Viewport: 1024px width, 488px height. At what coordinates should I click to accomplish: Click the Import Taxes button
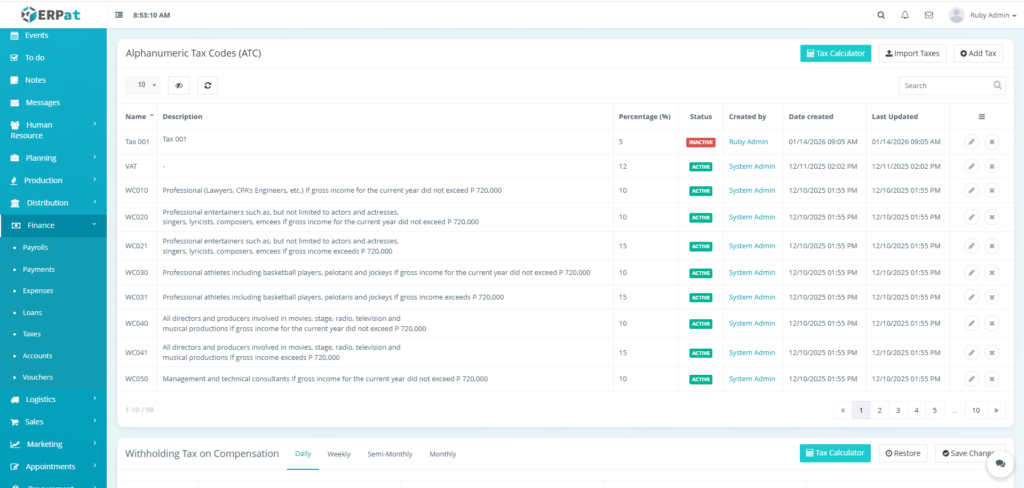[912, 53]
